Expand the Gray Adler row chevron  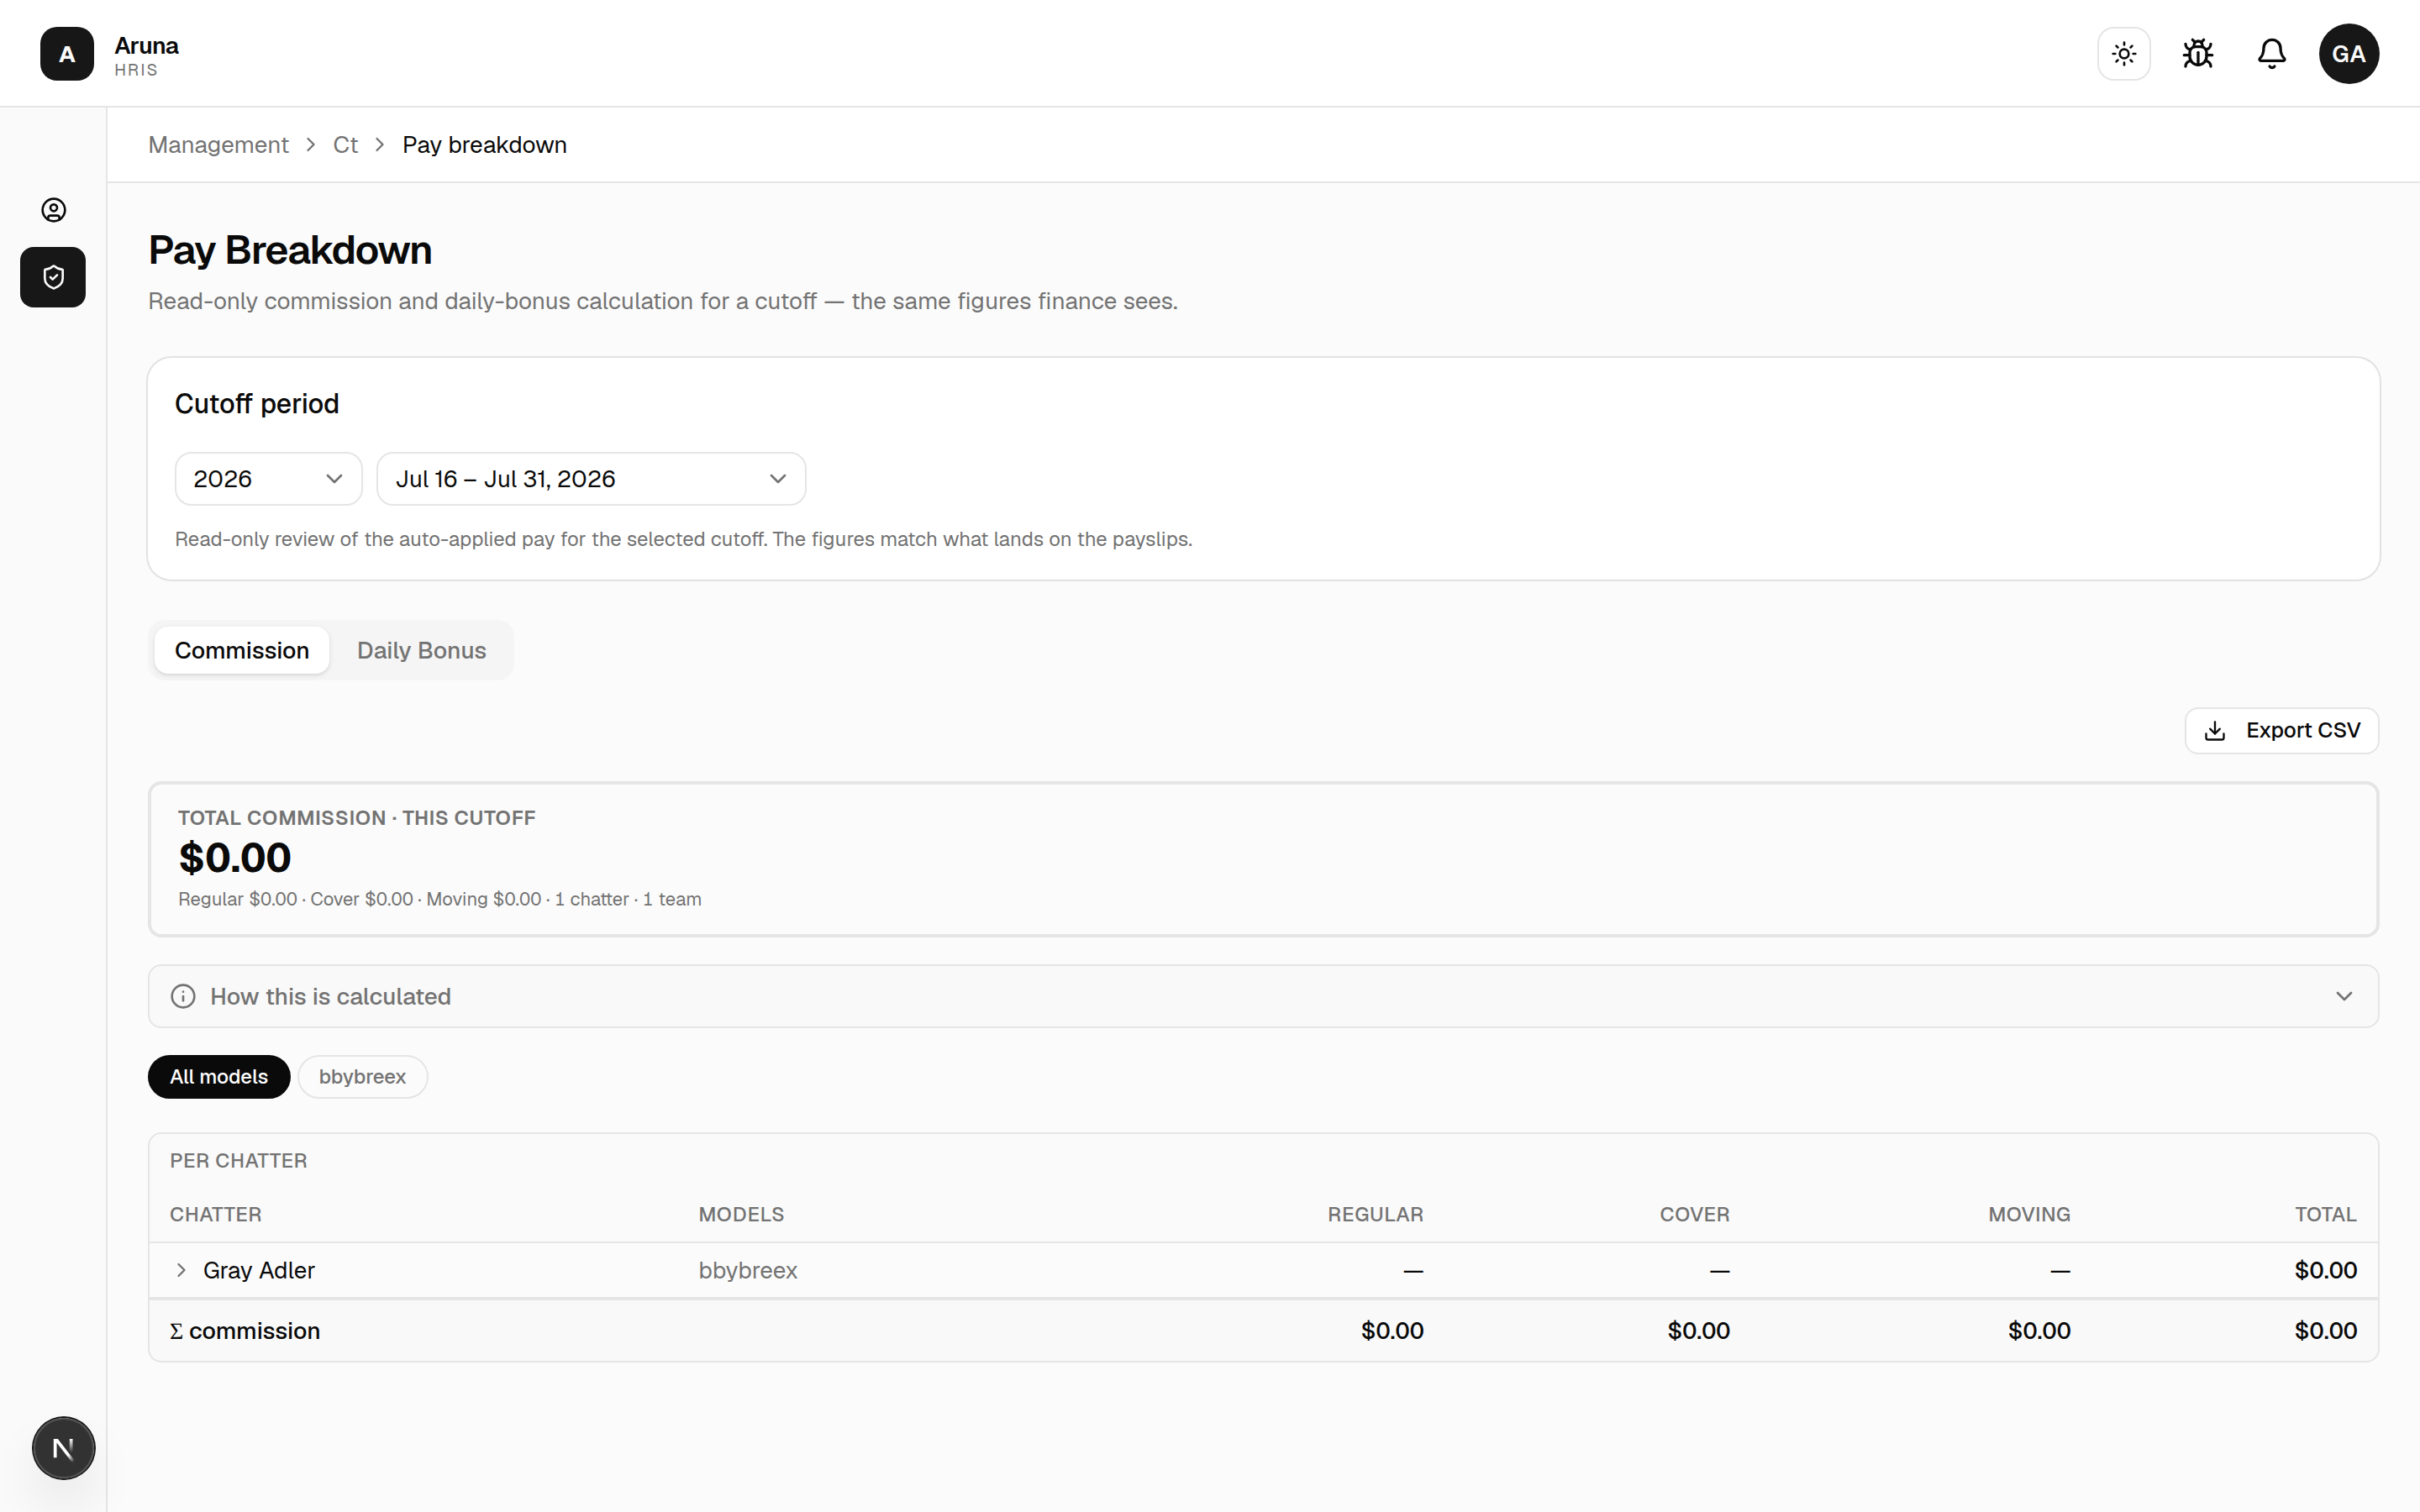point(181,1270)
